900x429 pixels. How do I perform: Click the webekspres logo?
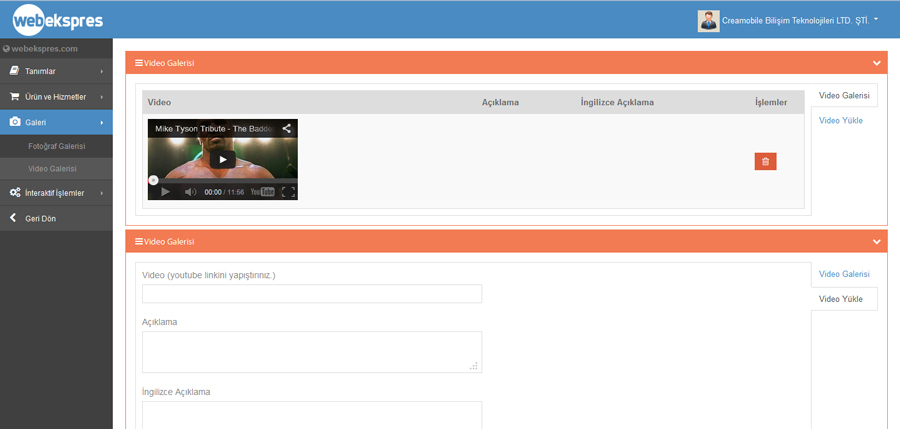[57, 20]
